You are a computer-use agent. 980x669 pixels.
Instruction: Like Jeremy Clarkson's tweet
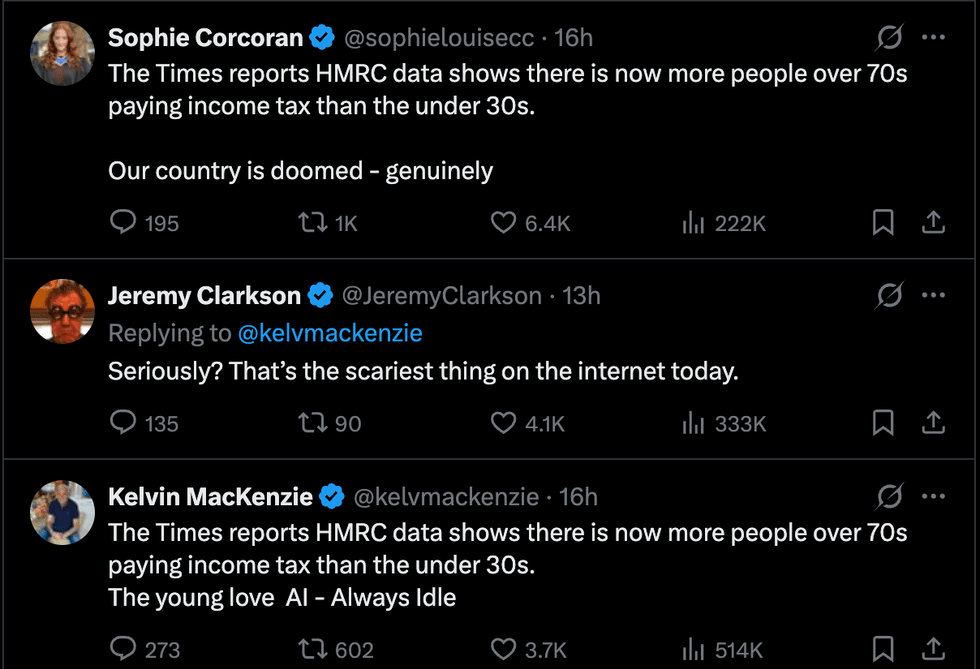tap(503, 423)
